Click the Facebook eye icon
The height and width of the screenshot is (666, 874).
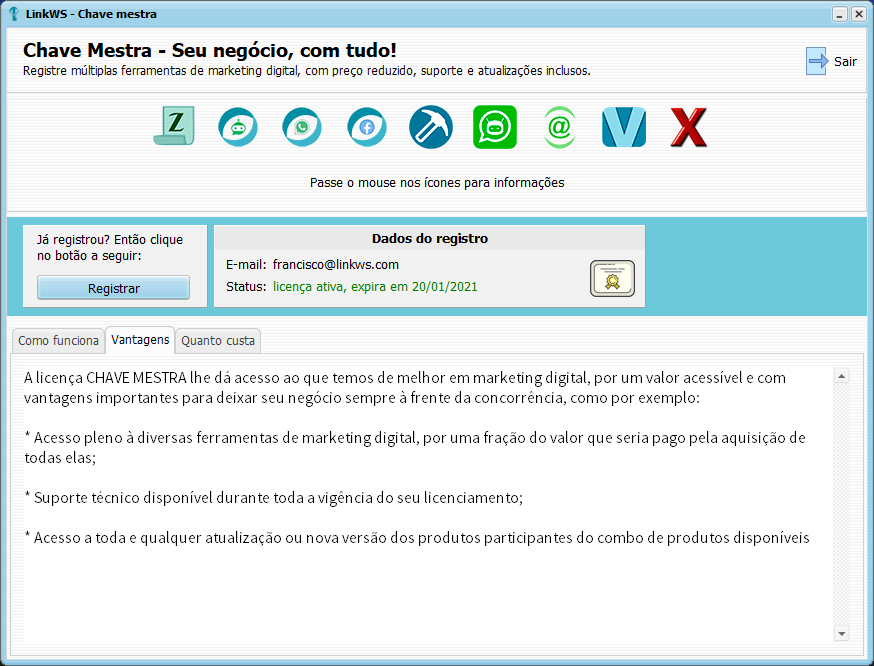point(366,127)
